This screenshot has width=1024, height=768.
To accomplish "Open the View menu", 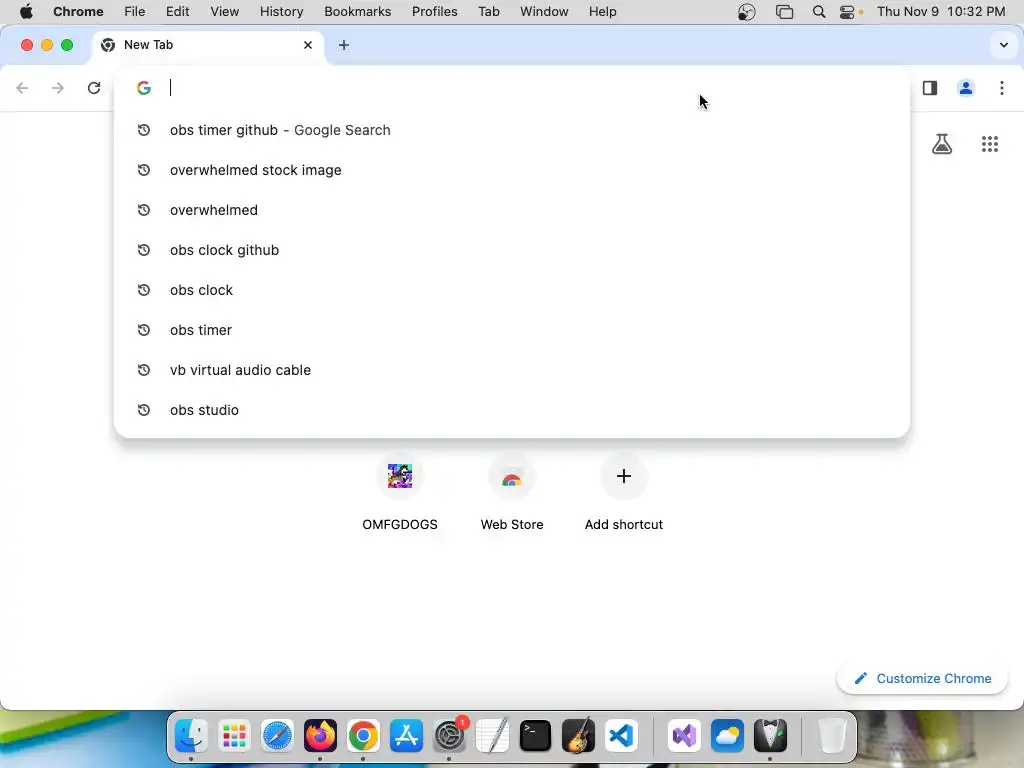I will 225,12.
